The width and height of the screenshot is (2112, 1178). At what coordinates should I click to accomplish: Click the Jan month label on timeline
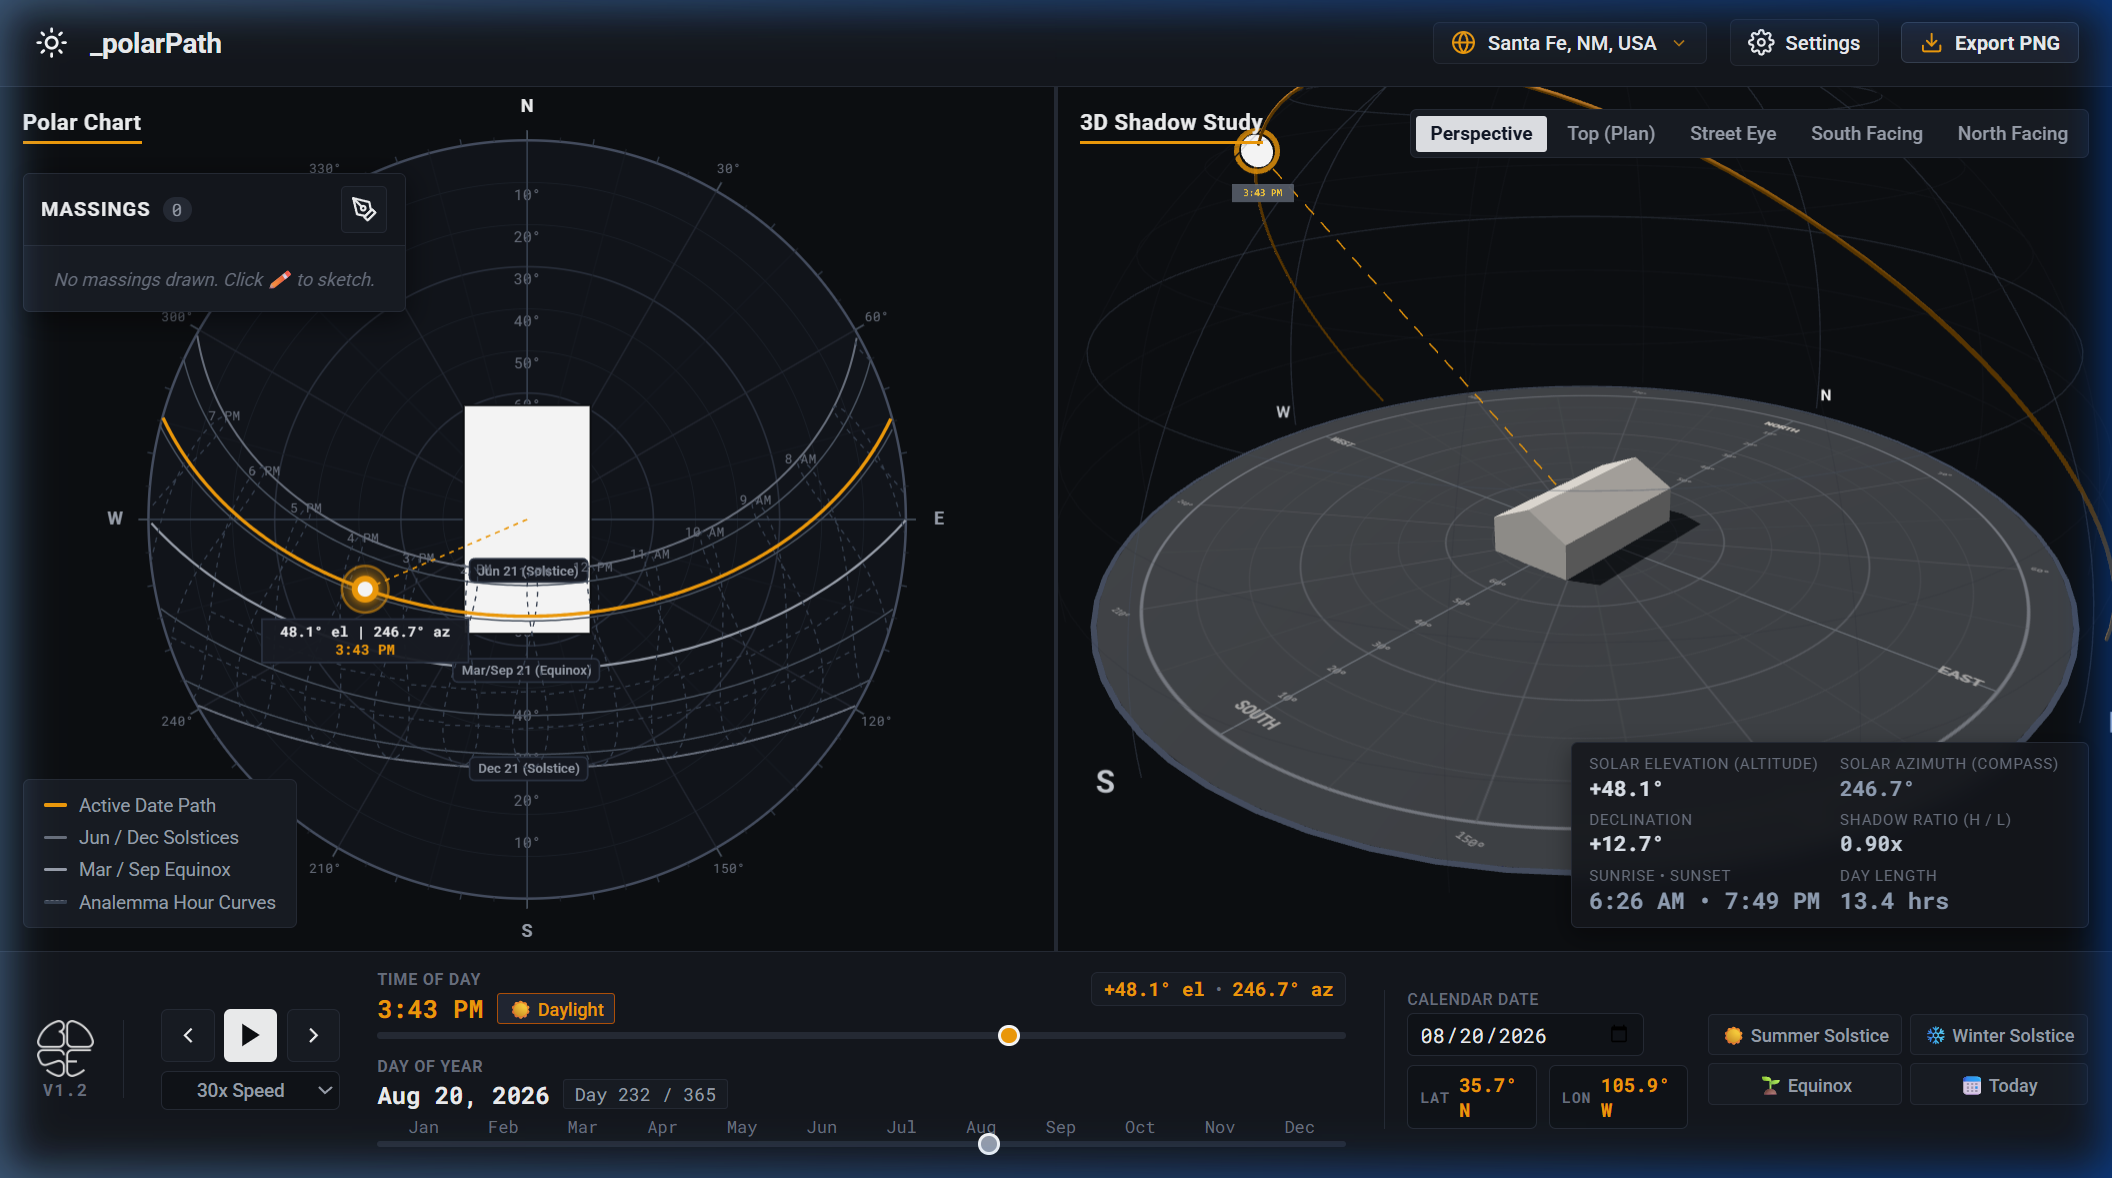[424, 1127]
